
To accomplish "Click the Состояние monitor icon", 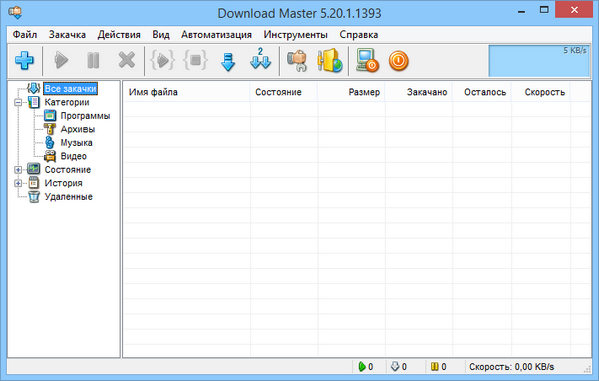I will [x=34, y=169].
